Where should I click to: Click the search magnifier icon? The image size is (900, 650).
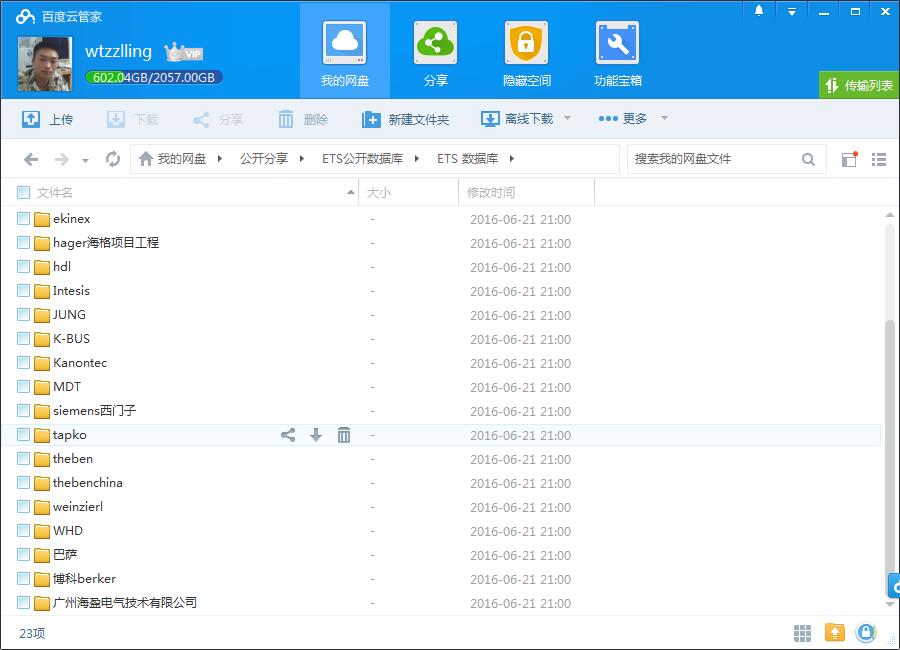click(x=808, y=159)
